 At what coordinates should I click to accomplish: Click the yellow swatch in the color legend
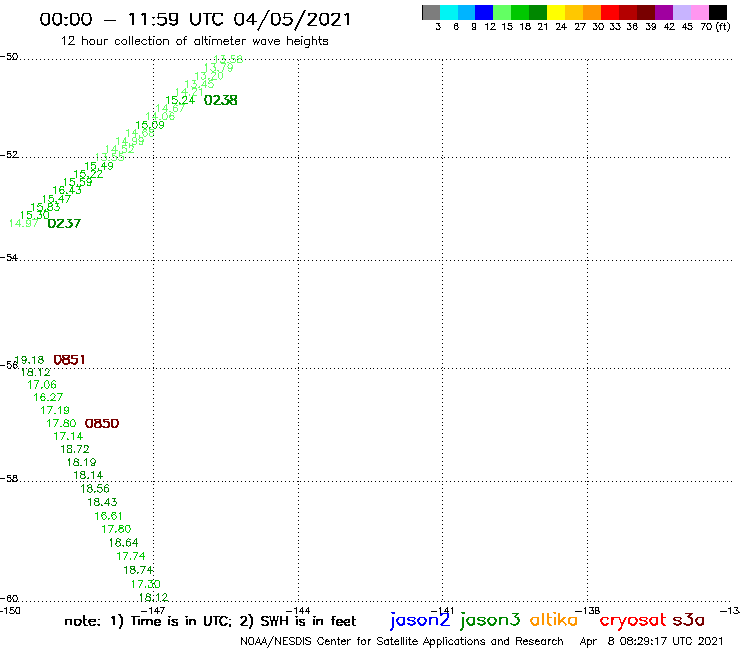[x=556, y=12]
